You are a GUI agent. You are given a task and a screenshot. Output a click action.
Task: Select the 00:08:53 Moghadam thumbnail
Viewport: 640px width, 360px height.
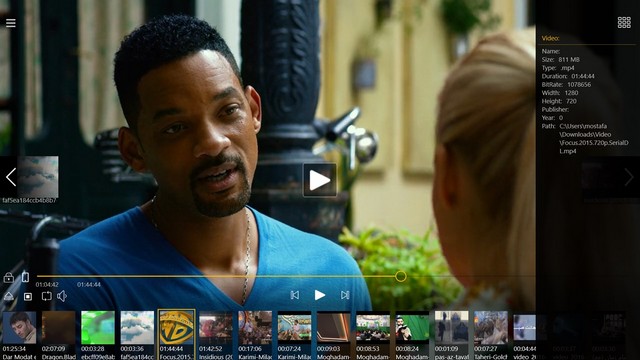[x=373, y=335]
